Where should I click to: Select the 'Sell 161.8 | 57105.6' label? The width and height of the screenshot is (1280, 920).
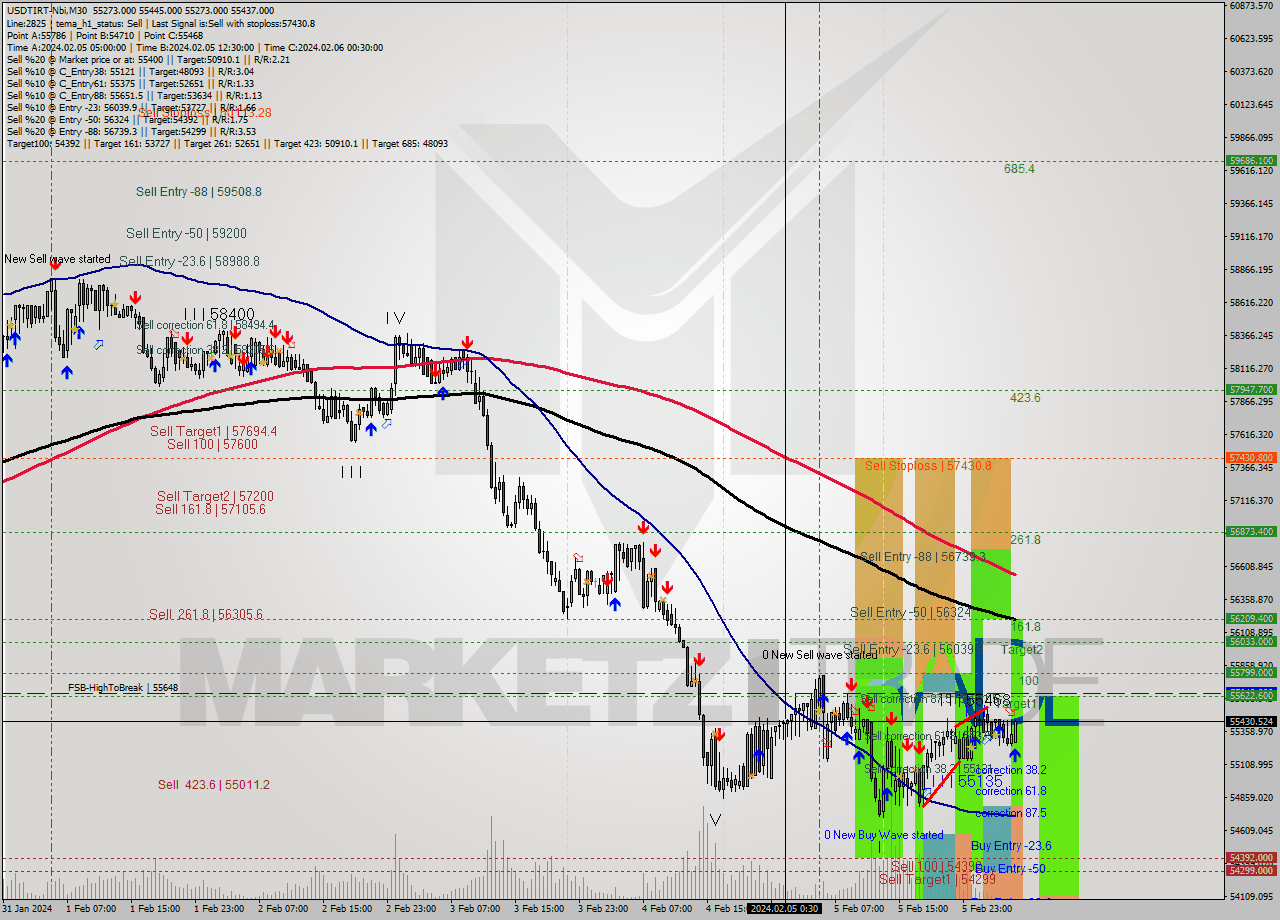210,509
